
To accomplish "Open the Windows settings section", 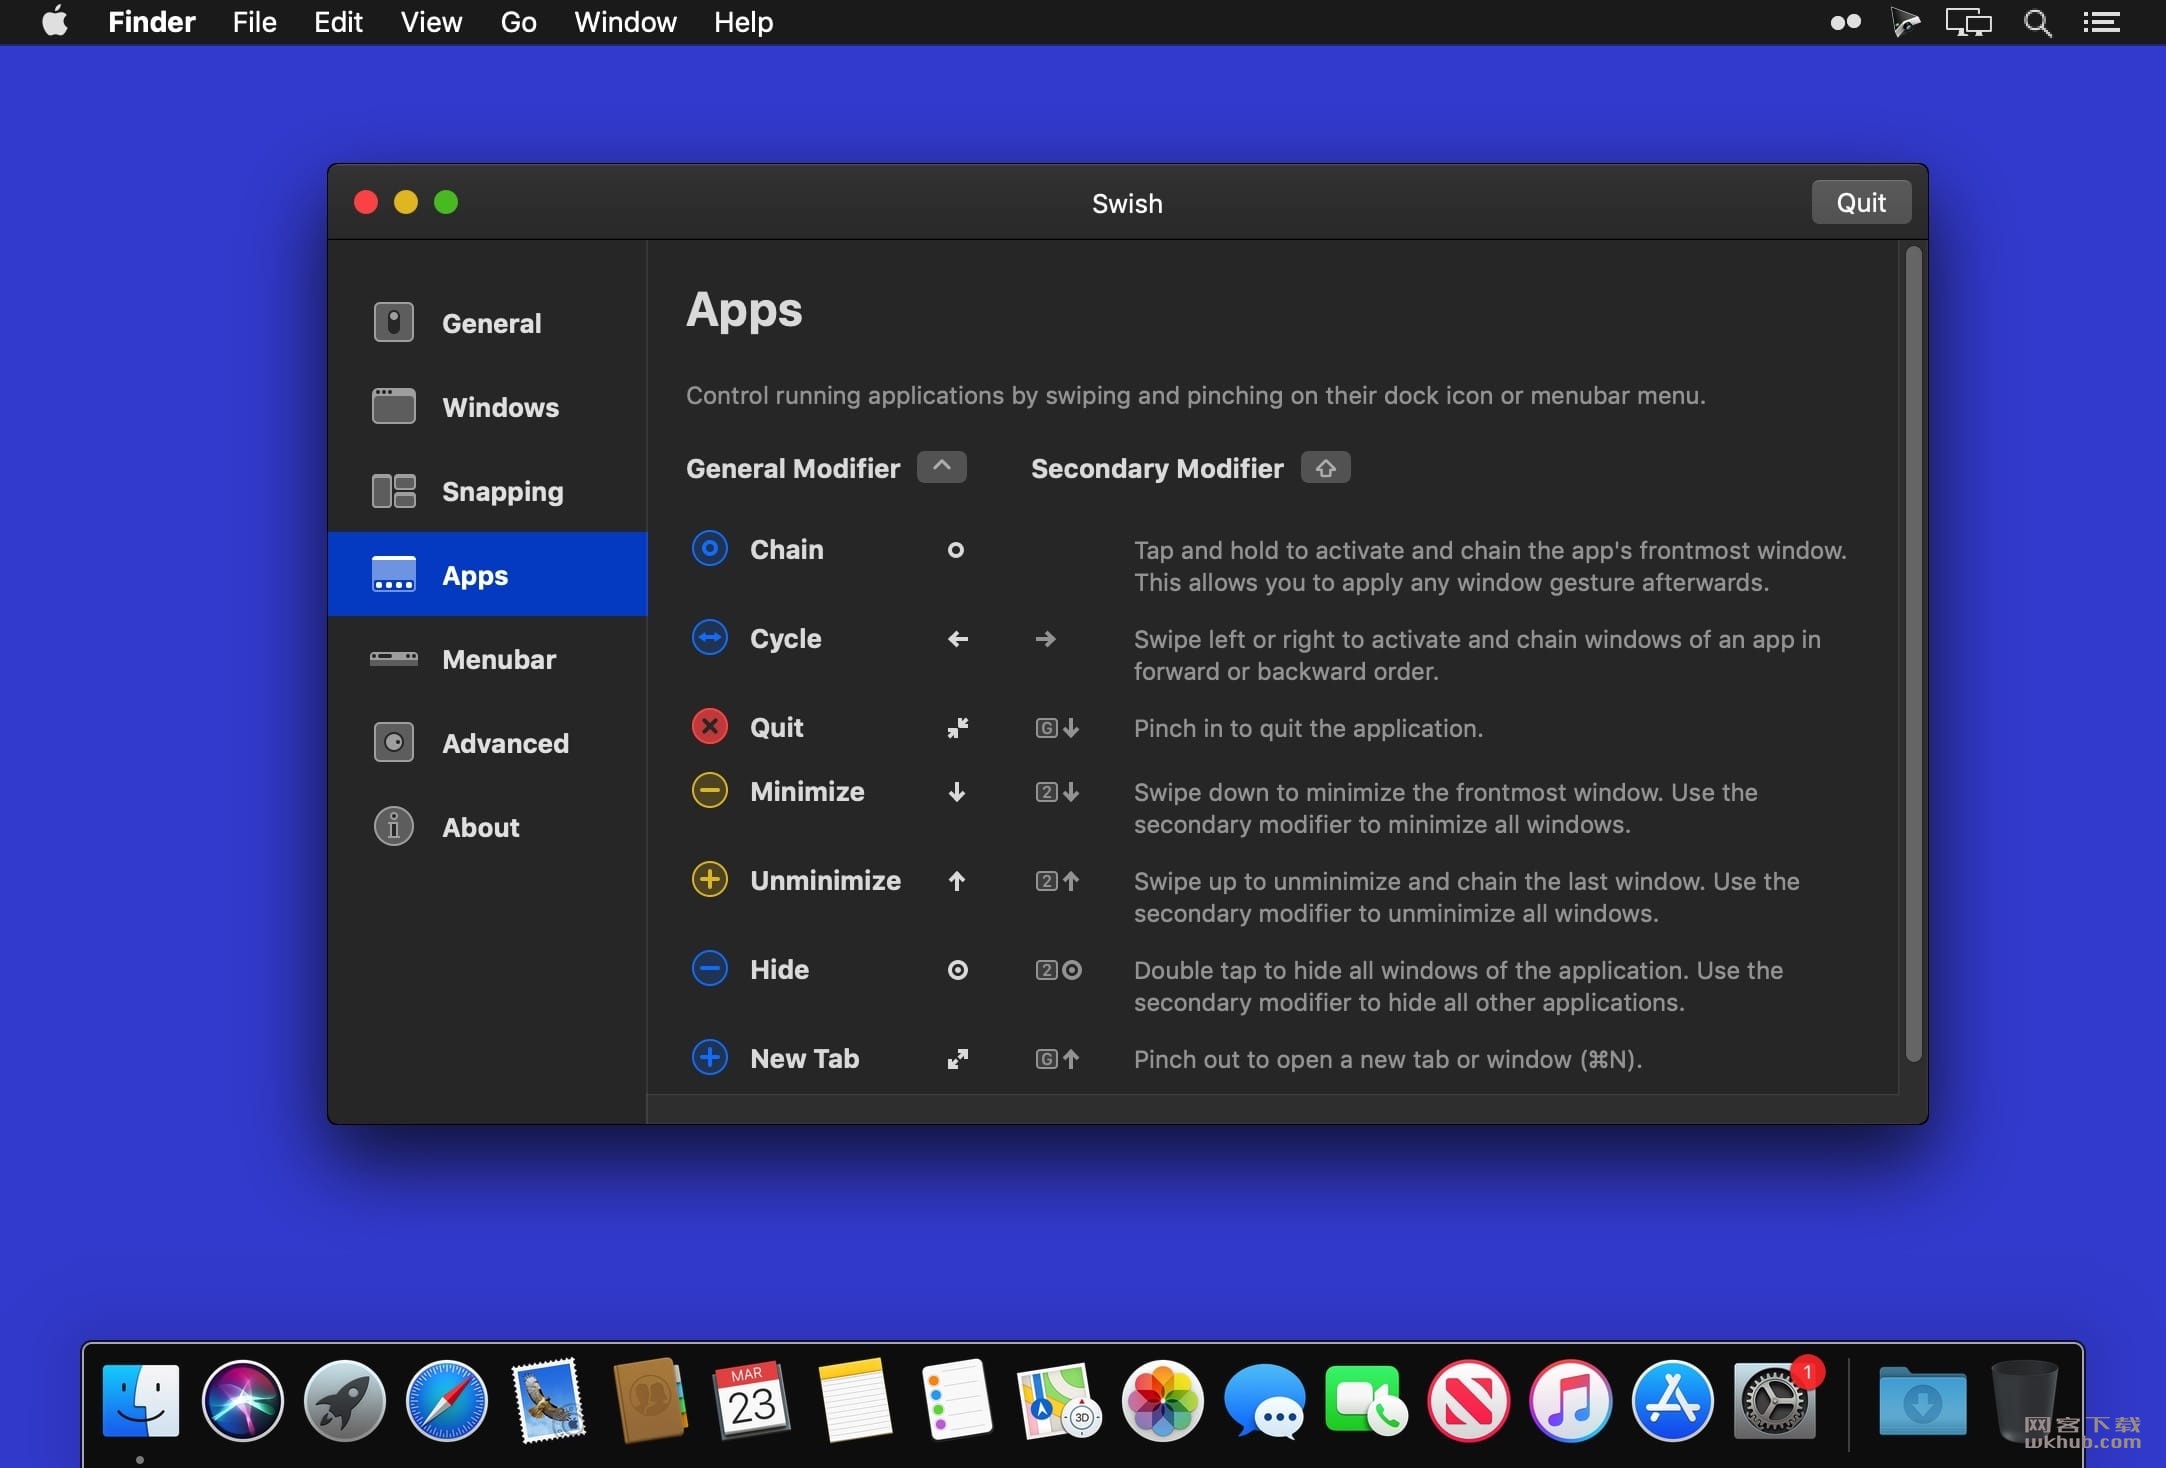I will click(488, 407).
